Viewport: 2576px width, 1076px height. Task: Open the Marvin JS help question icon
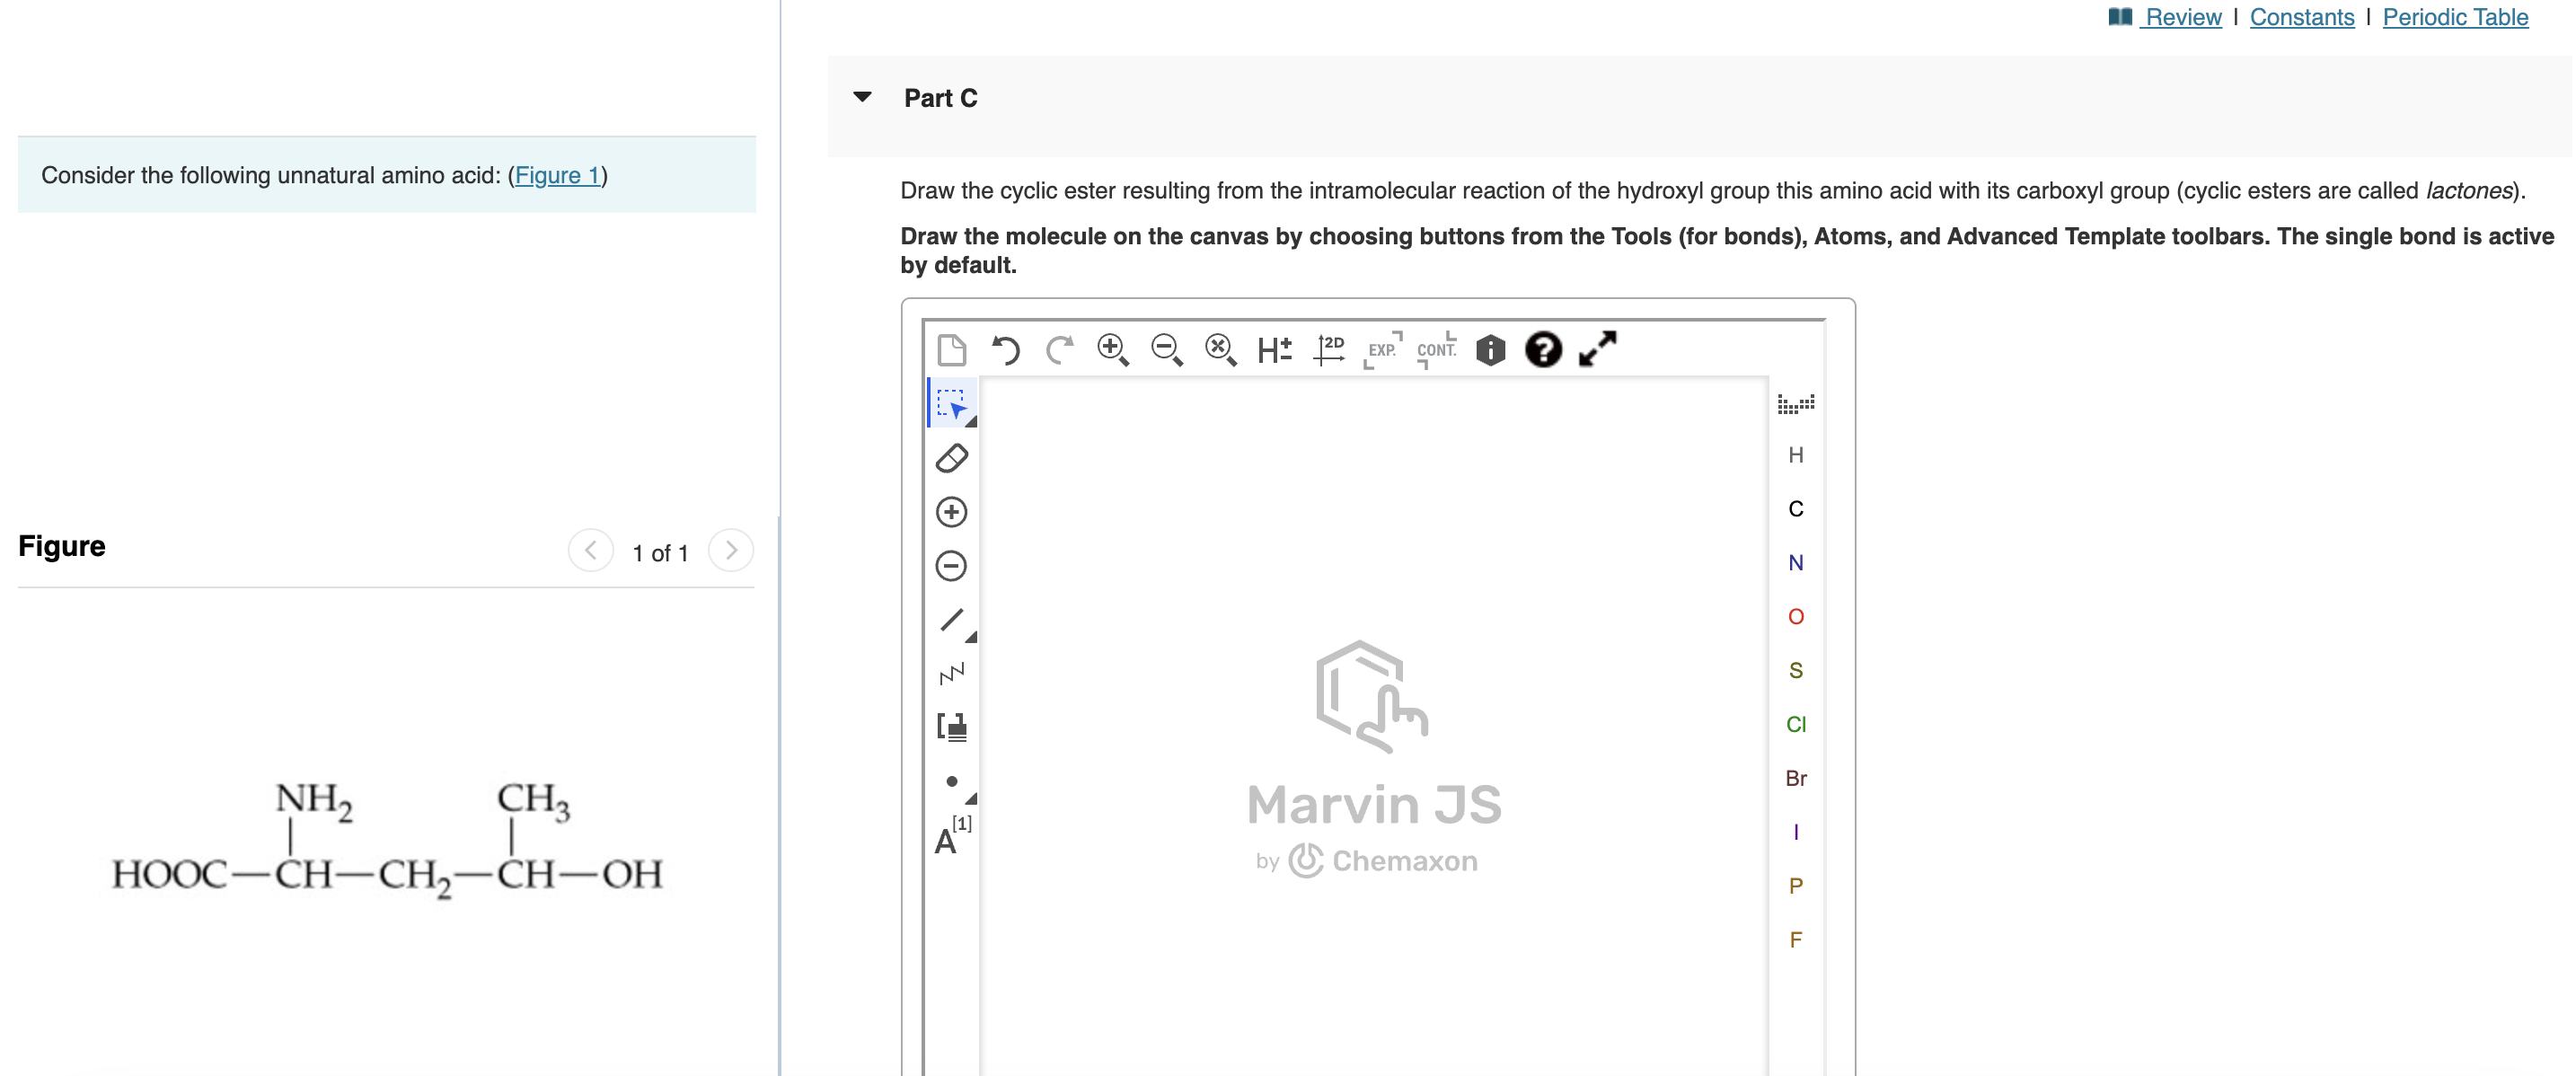tap(1542, 350)
